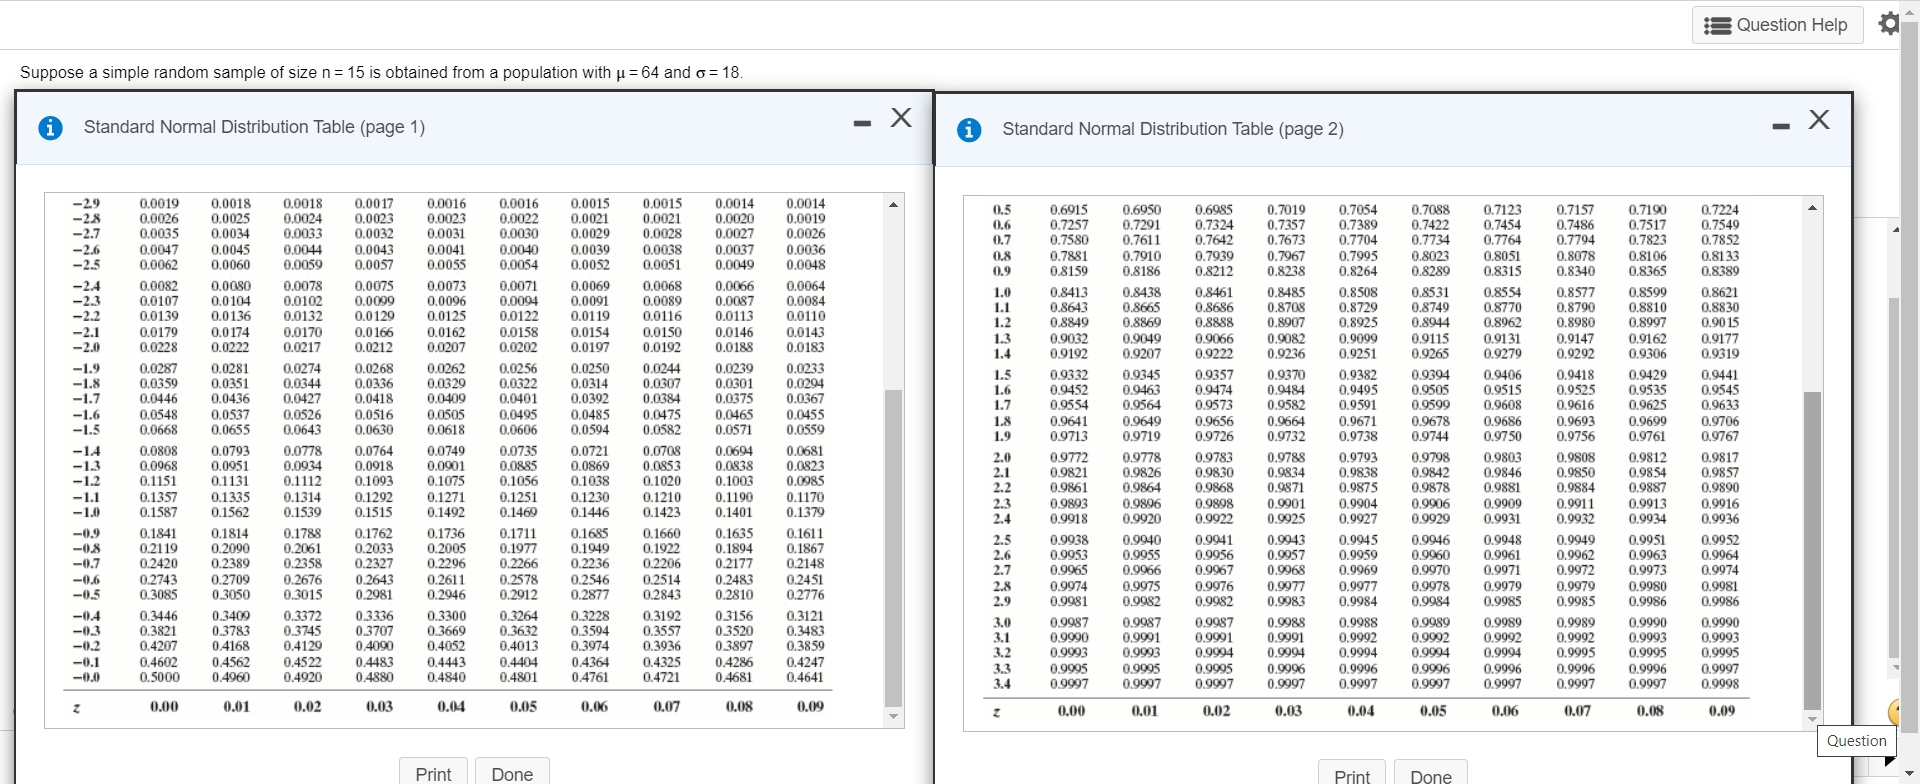The height and width of the screenshot is (784, 1920).
Task: Click Print button in page 1 dialog
Action: click(x=433, y=773)
